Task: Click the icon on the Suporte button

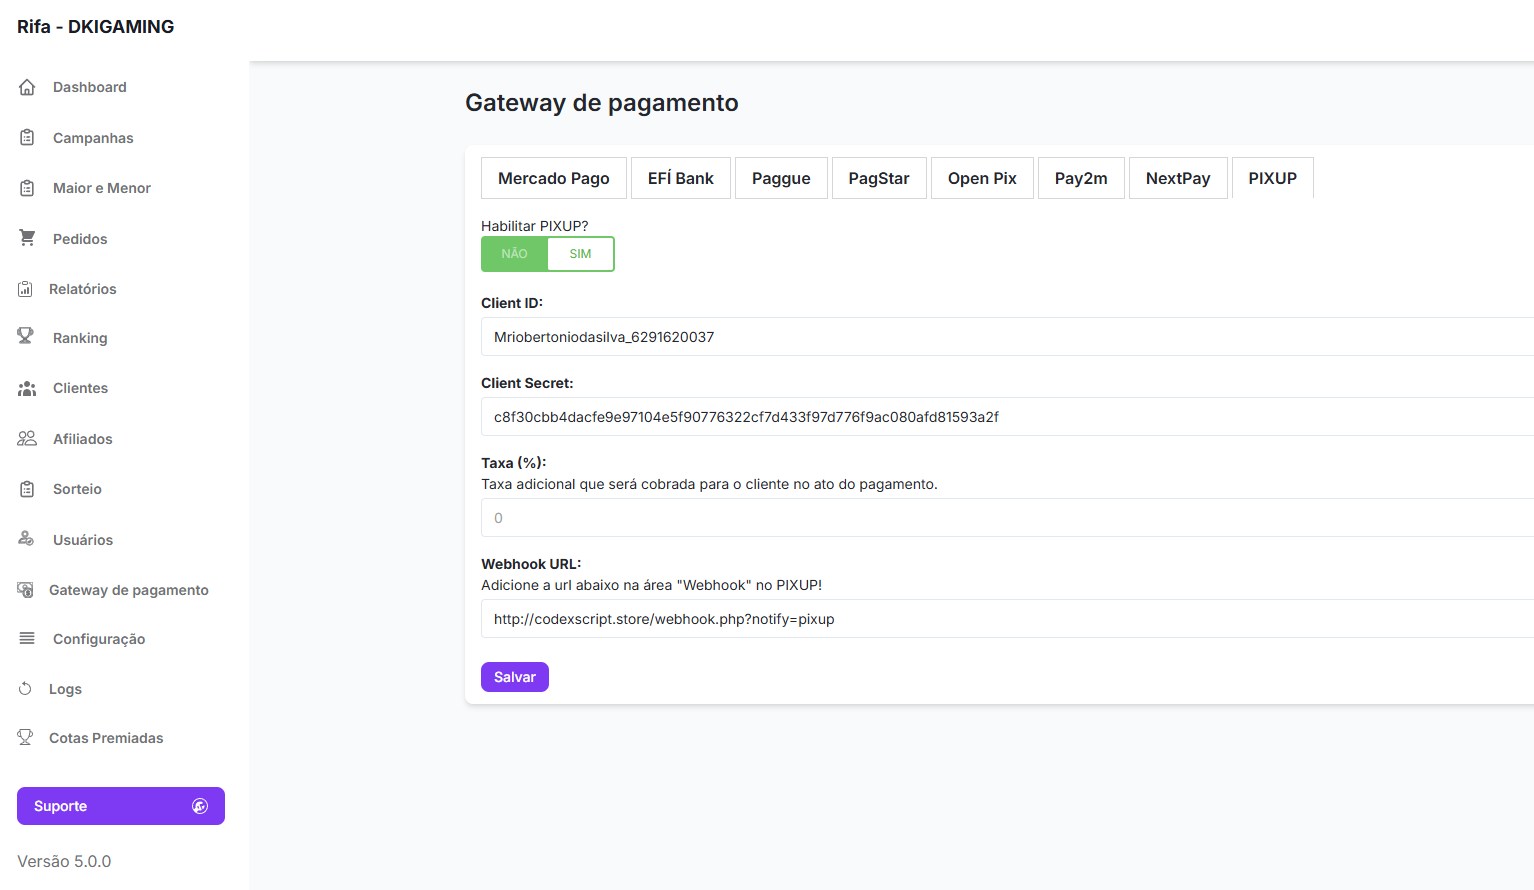Action: pos(200,806)
